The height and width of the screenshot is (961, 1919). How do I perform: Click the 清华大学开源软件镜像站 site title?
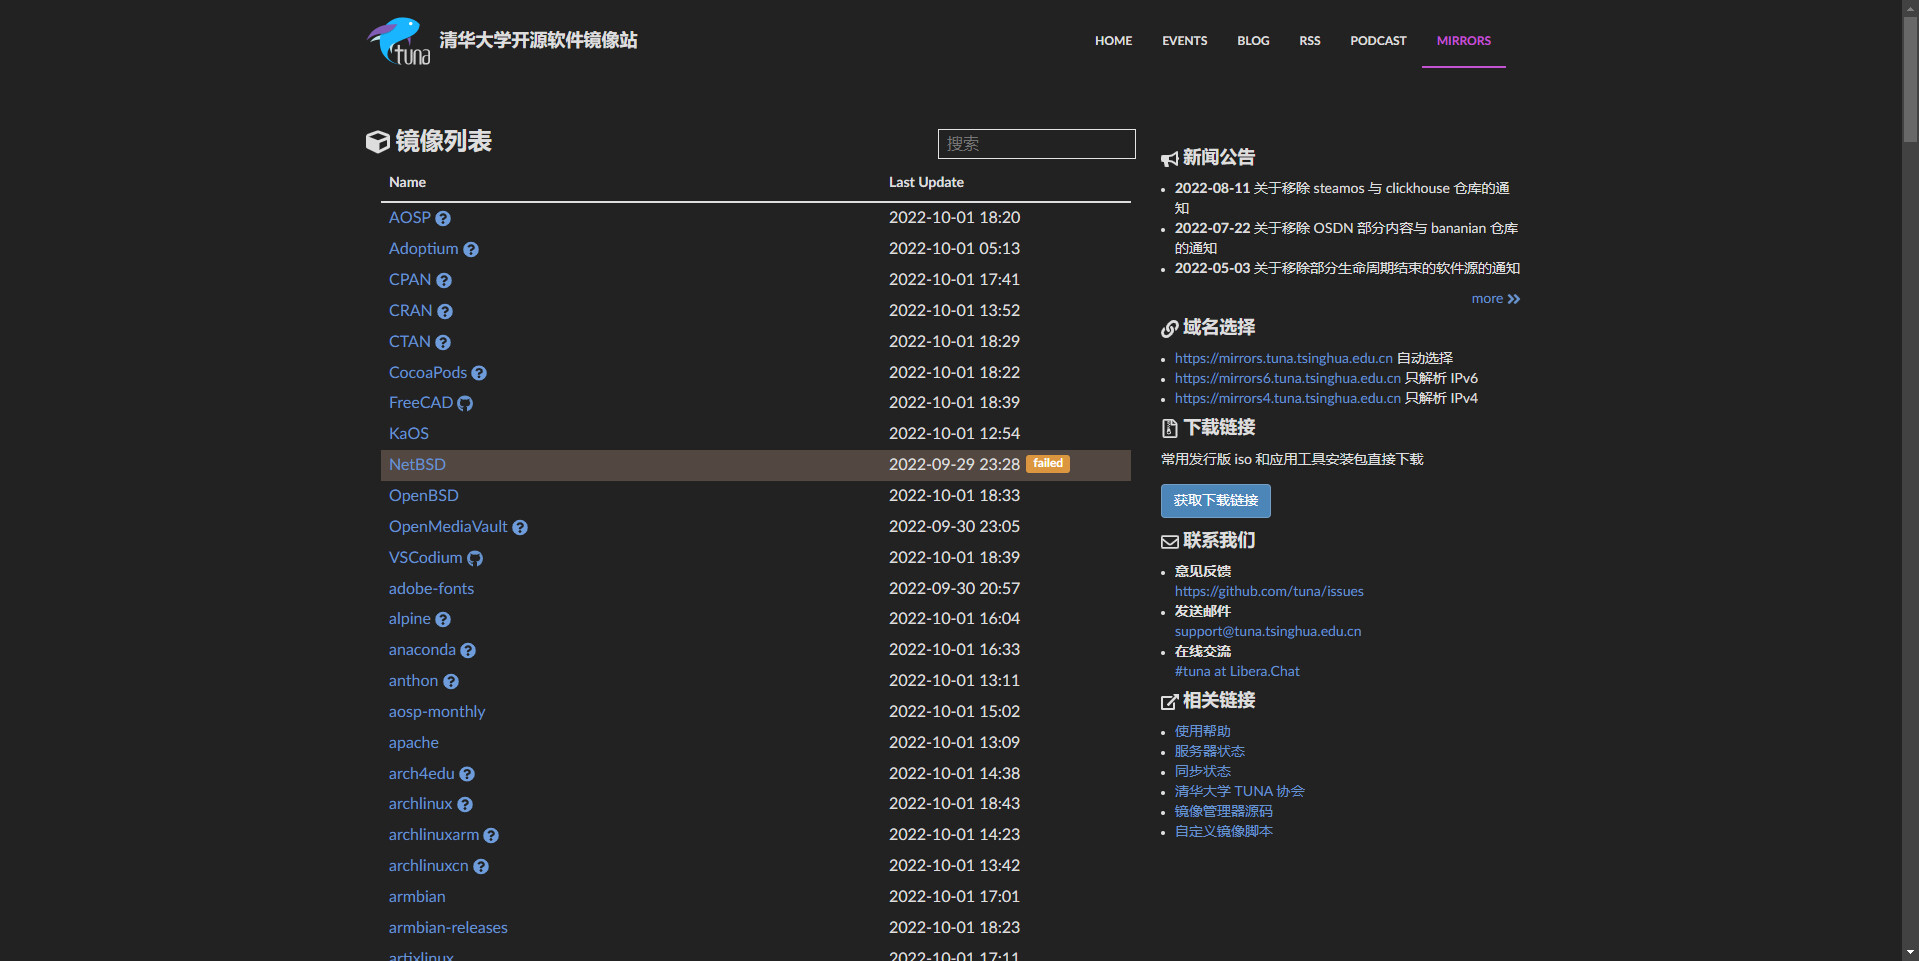point(538,41)
